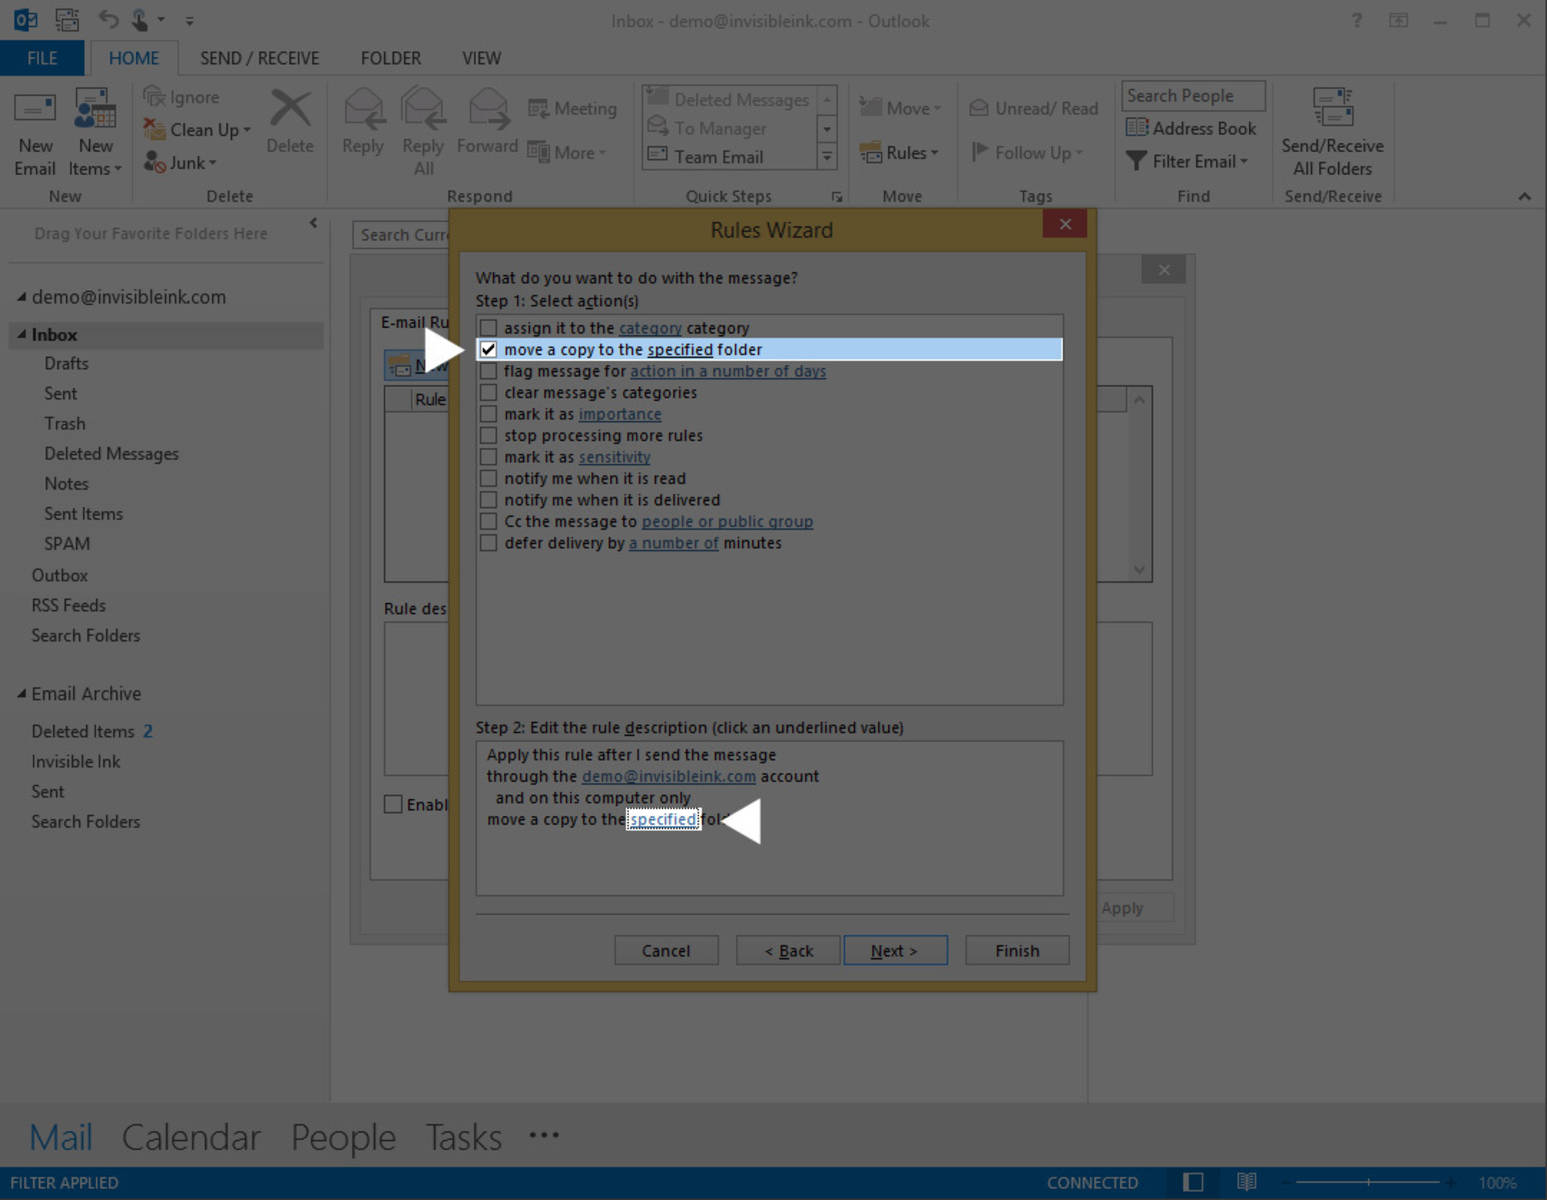Switch to FOLDER tab
1547x1200 pixels.
pos(390,58)
